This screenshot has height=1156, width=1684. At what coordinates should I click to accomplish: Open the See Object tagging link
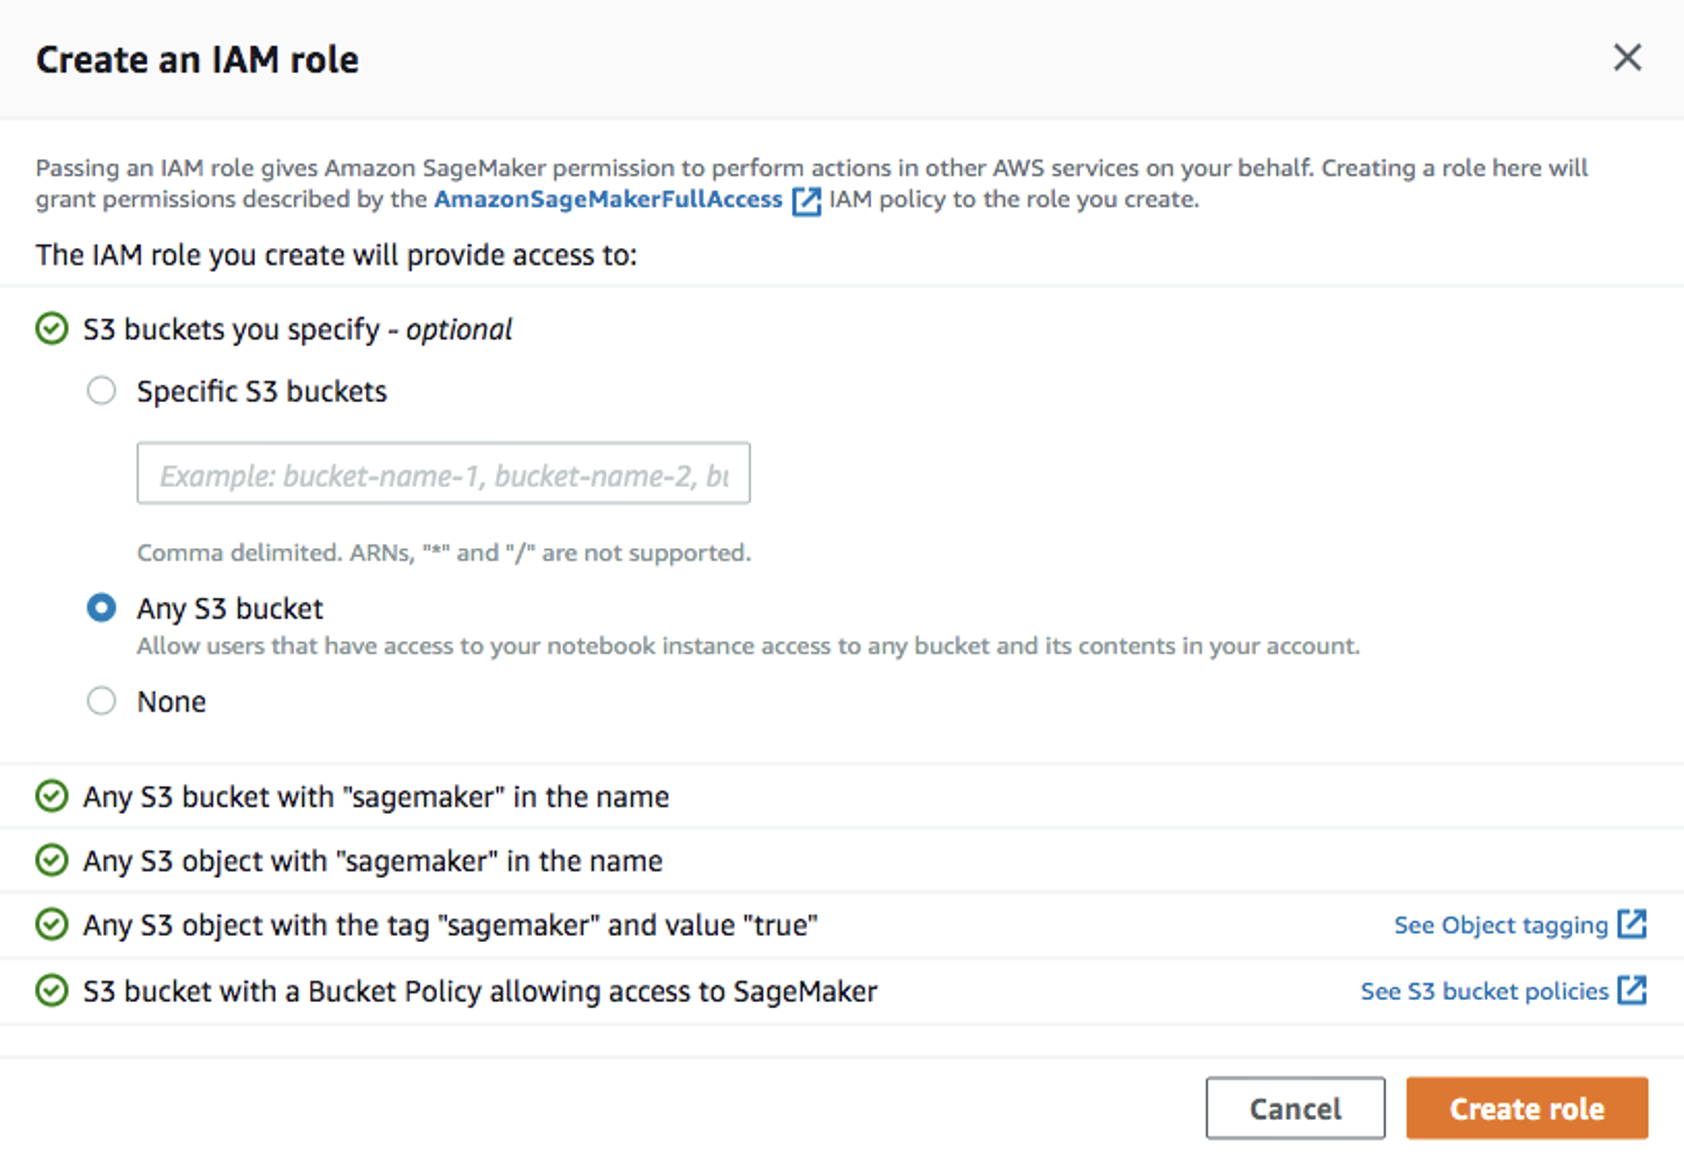coord(1500,926)
